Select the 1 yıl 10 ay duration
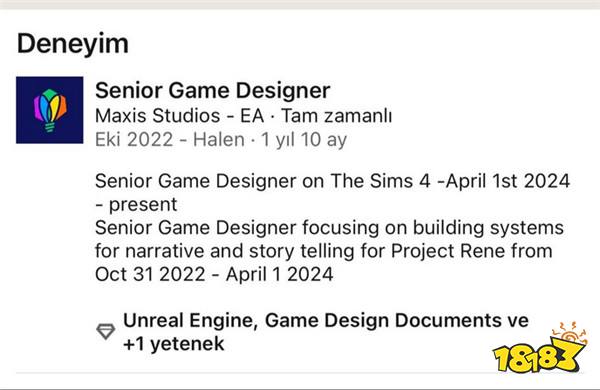The width and height of the screenshot is (600, 390). pos(304,139)
